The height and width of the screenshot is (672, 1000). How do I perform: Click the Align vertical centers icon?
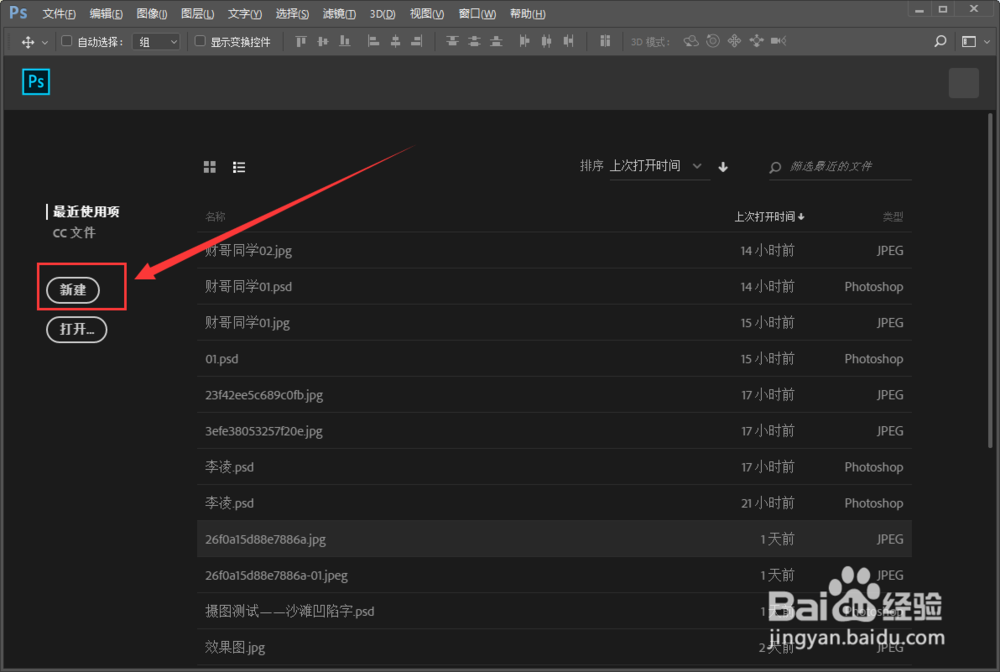323,41
